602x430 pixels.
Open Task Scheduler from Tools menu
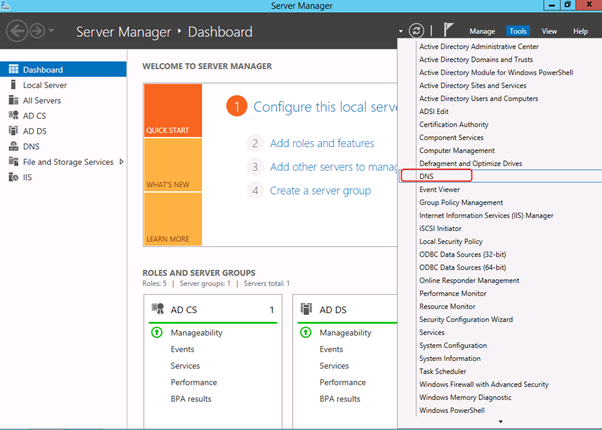pos(443,371)
